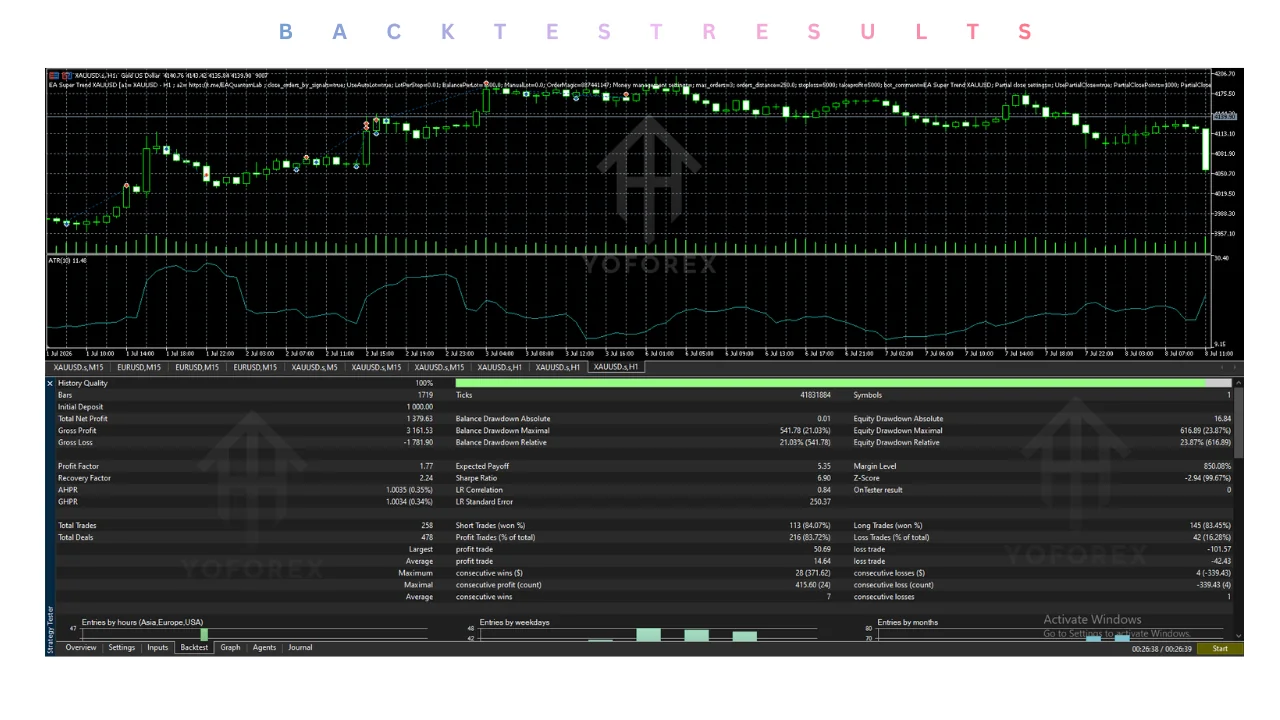
Task: Click the value 616.89 (23.87%)
Action: point(1205,431)
